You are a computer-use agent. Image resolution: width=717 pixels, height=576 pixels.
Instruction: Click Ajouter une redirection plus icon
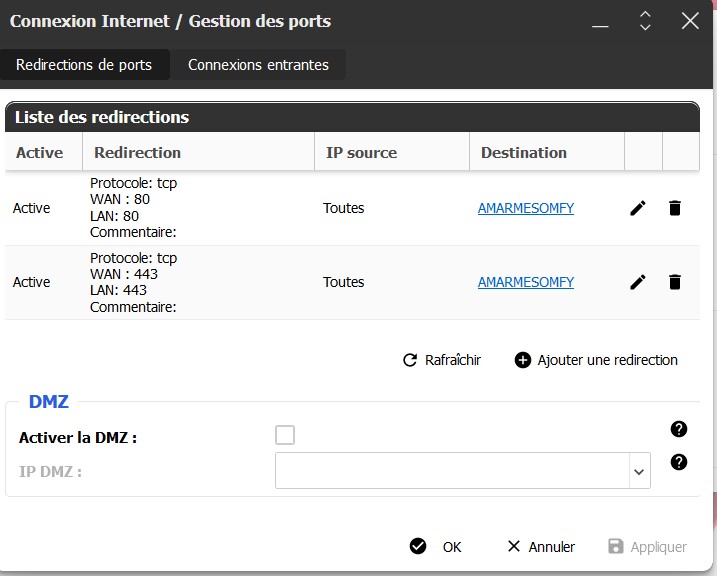click(x=523, y=360)
